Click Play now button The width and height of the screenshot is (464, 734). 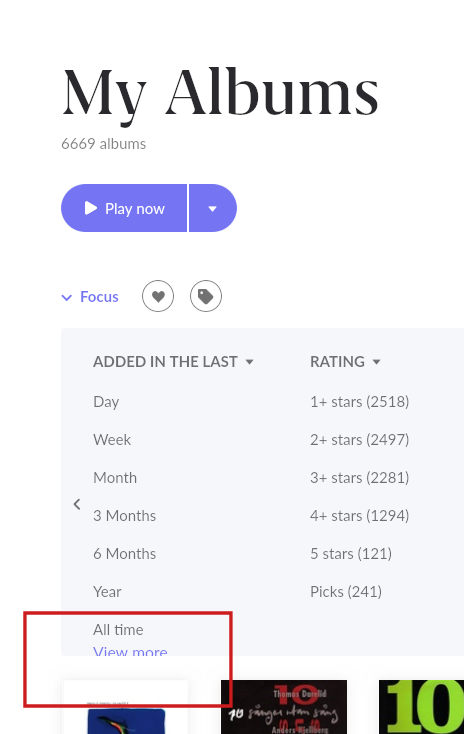[x=124, y=208]
